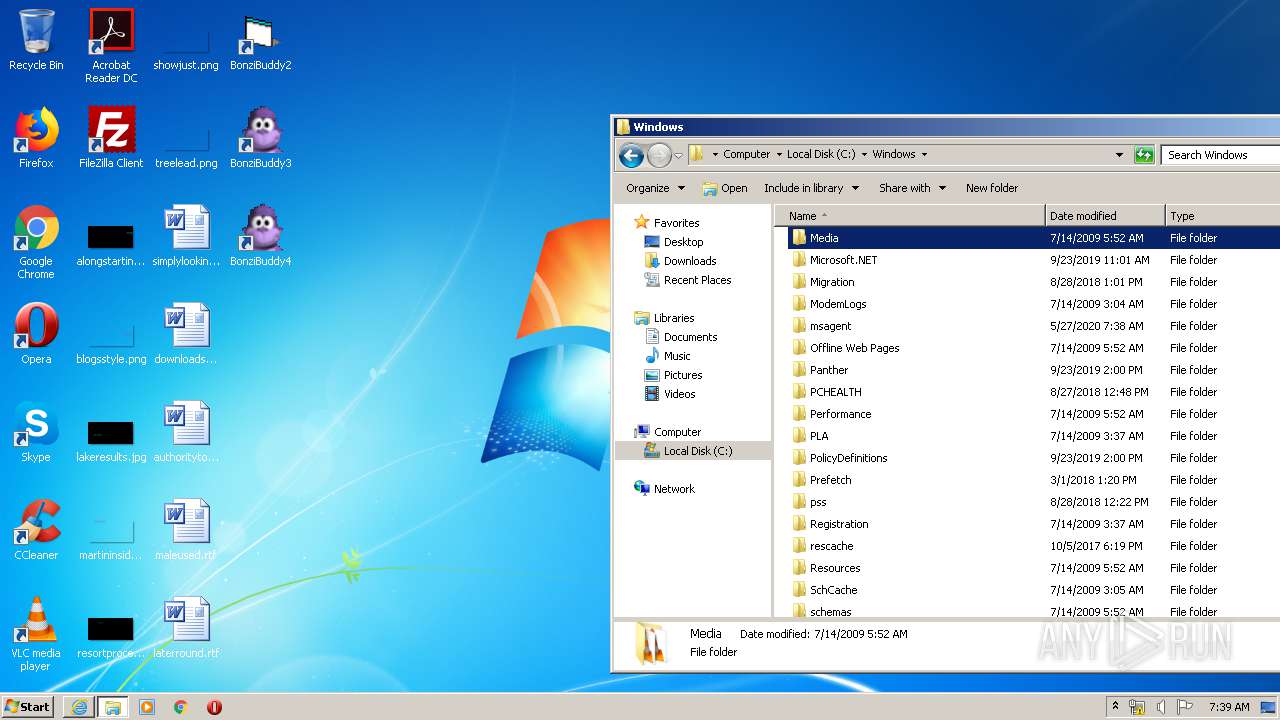Launch Firefox from the desktop

pyautogui.click(x=36, y=138)
